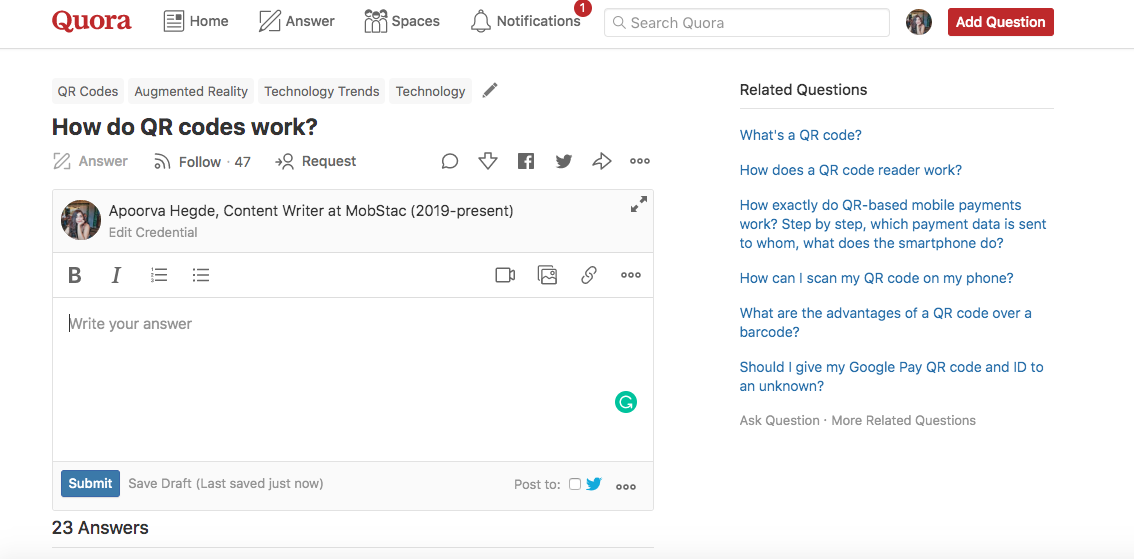Enable Post to Twitter checkbox

click(575, 484)
